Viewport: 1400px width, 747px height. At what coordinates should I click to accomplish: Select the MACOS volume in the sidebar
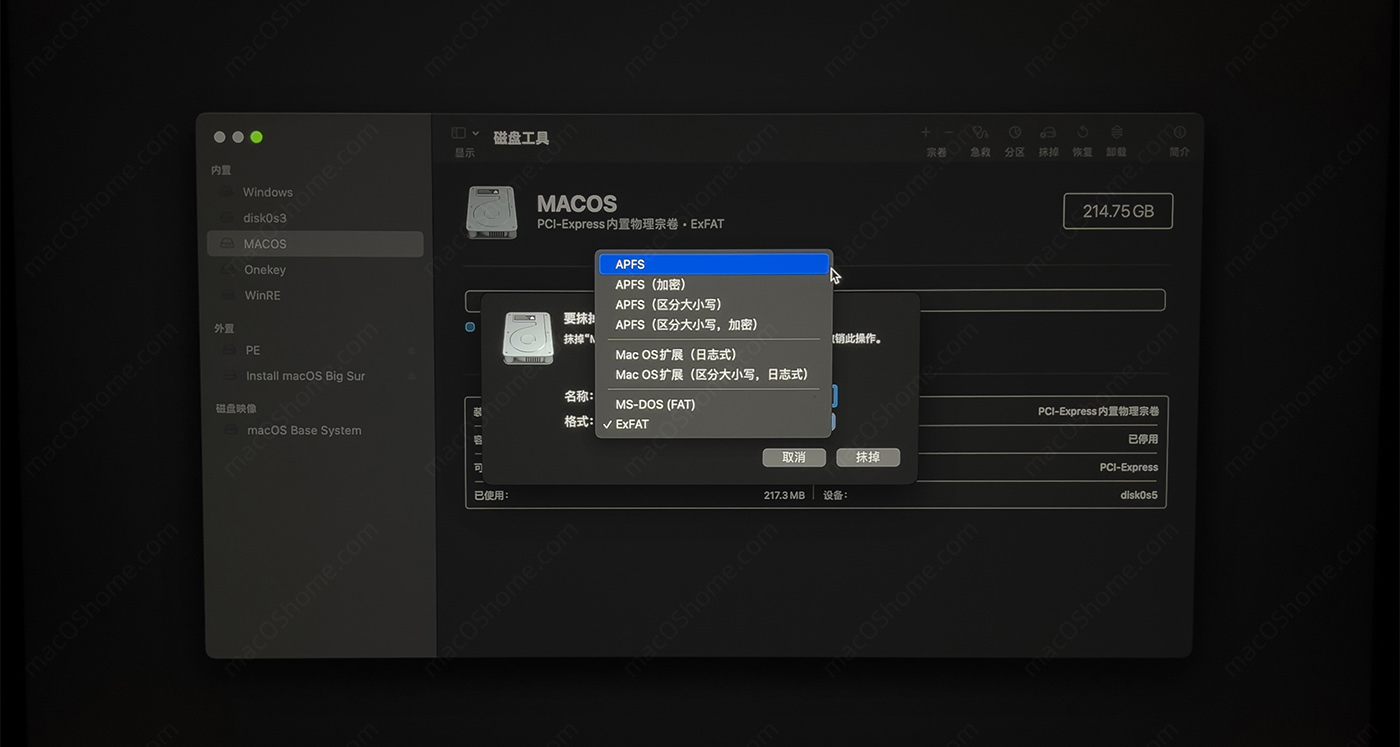point(315,244)
